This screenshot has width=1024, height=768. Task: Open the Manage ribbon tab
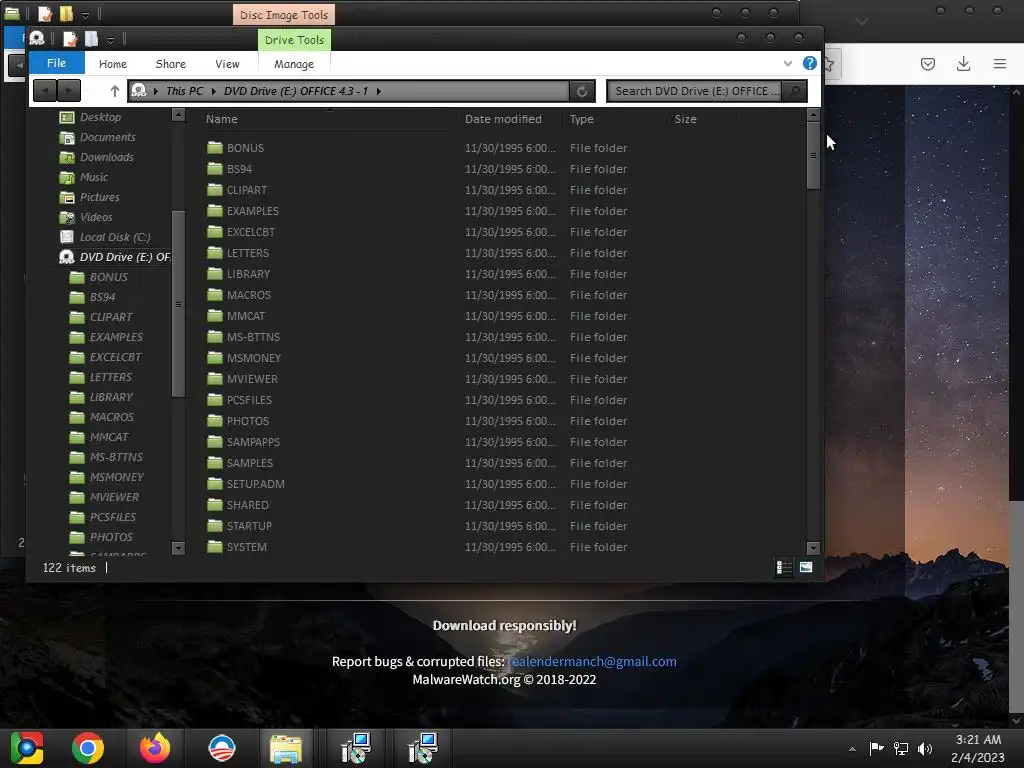(294, 64)
